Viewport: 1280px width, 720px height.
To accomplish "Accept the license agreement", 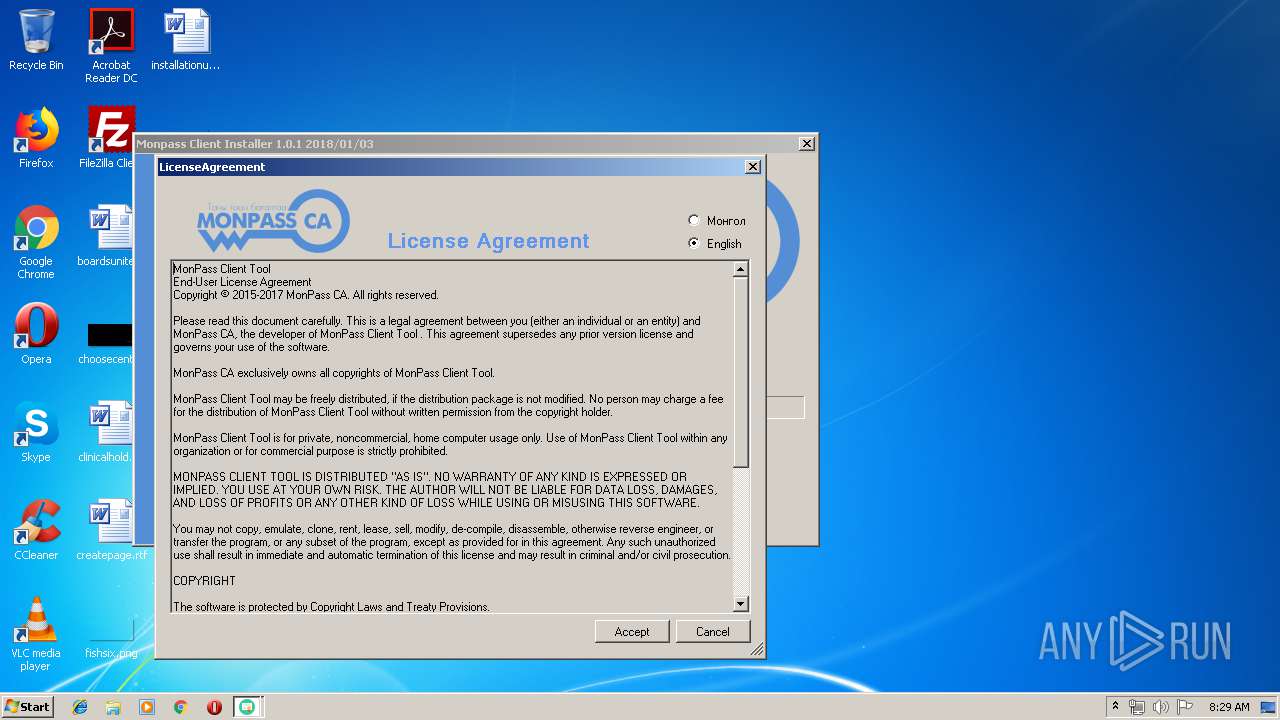I will tap(632, 631).
